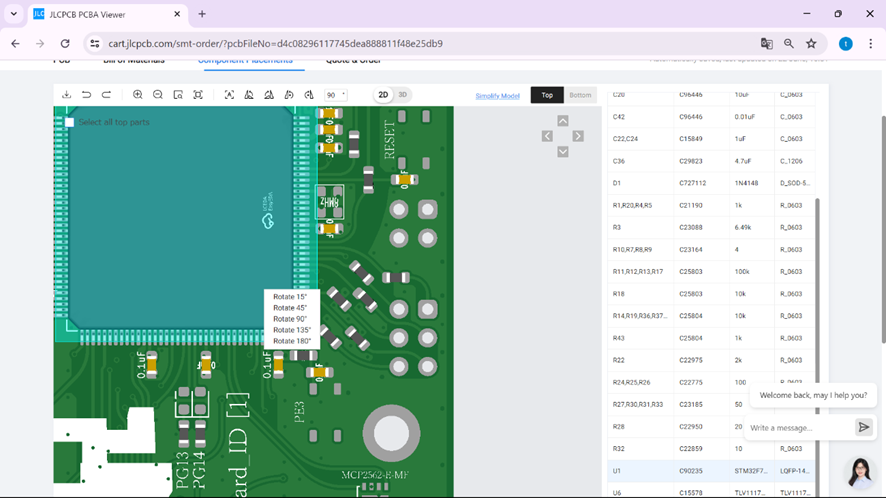The width and height of the screenshot is (886, 498).
Task: Choose 'Rotate 45°' from the context menu
Action: click(290, 308)
